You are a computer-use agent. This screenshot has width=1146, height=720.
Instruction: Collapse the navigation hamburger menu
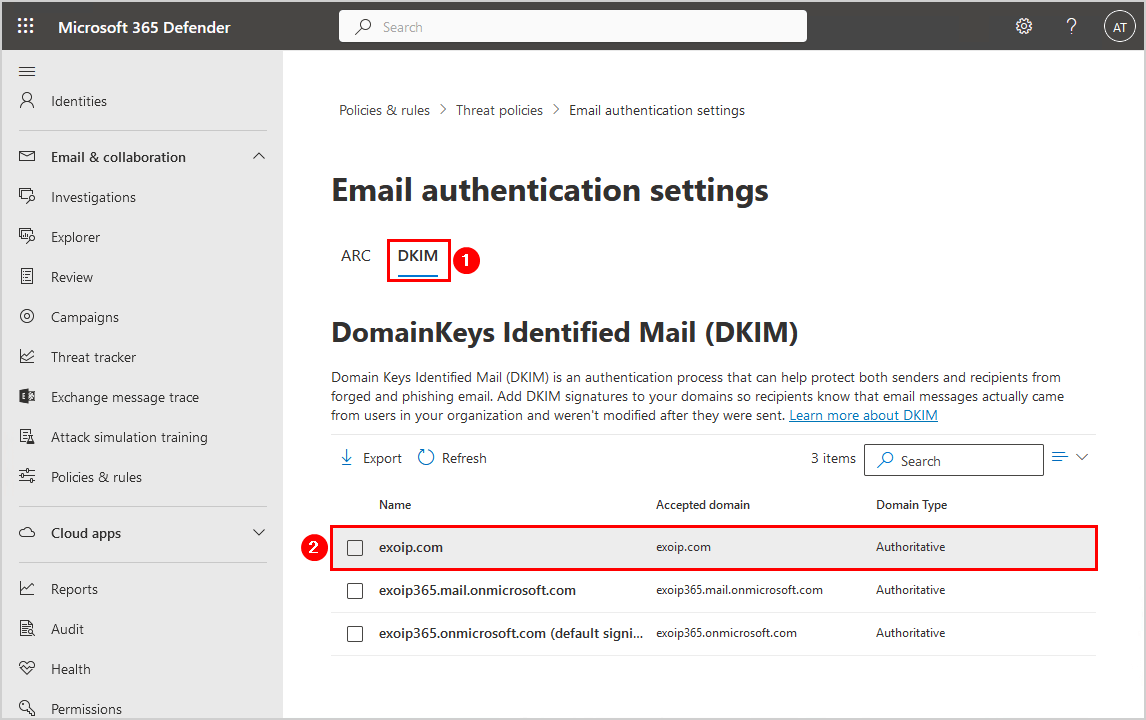(27, 71)
